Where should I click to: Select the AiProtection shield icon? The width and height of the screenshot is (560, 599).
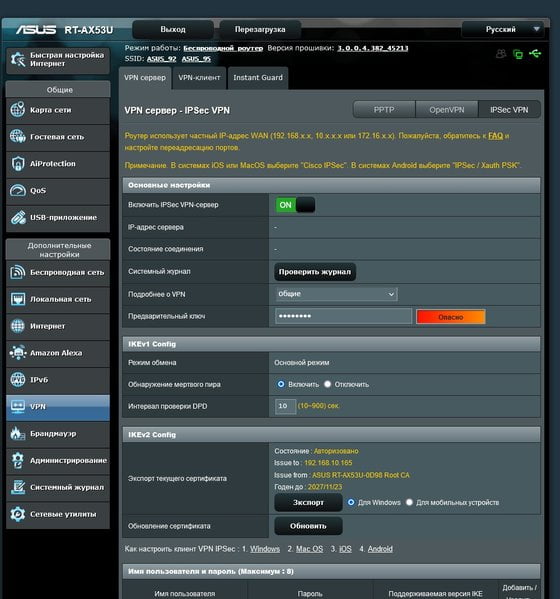[x=18, y=164]
